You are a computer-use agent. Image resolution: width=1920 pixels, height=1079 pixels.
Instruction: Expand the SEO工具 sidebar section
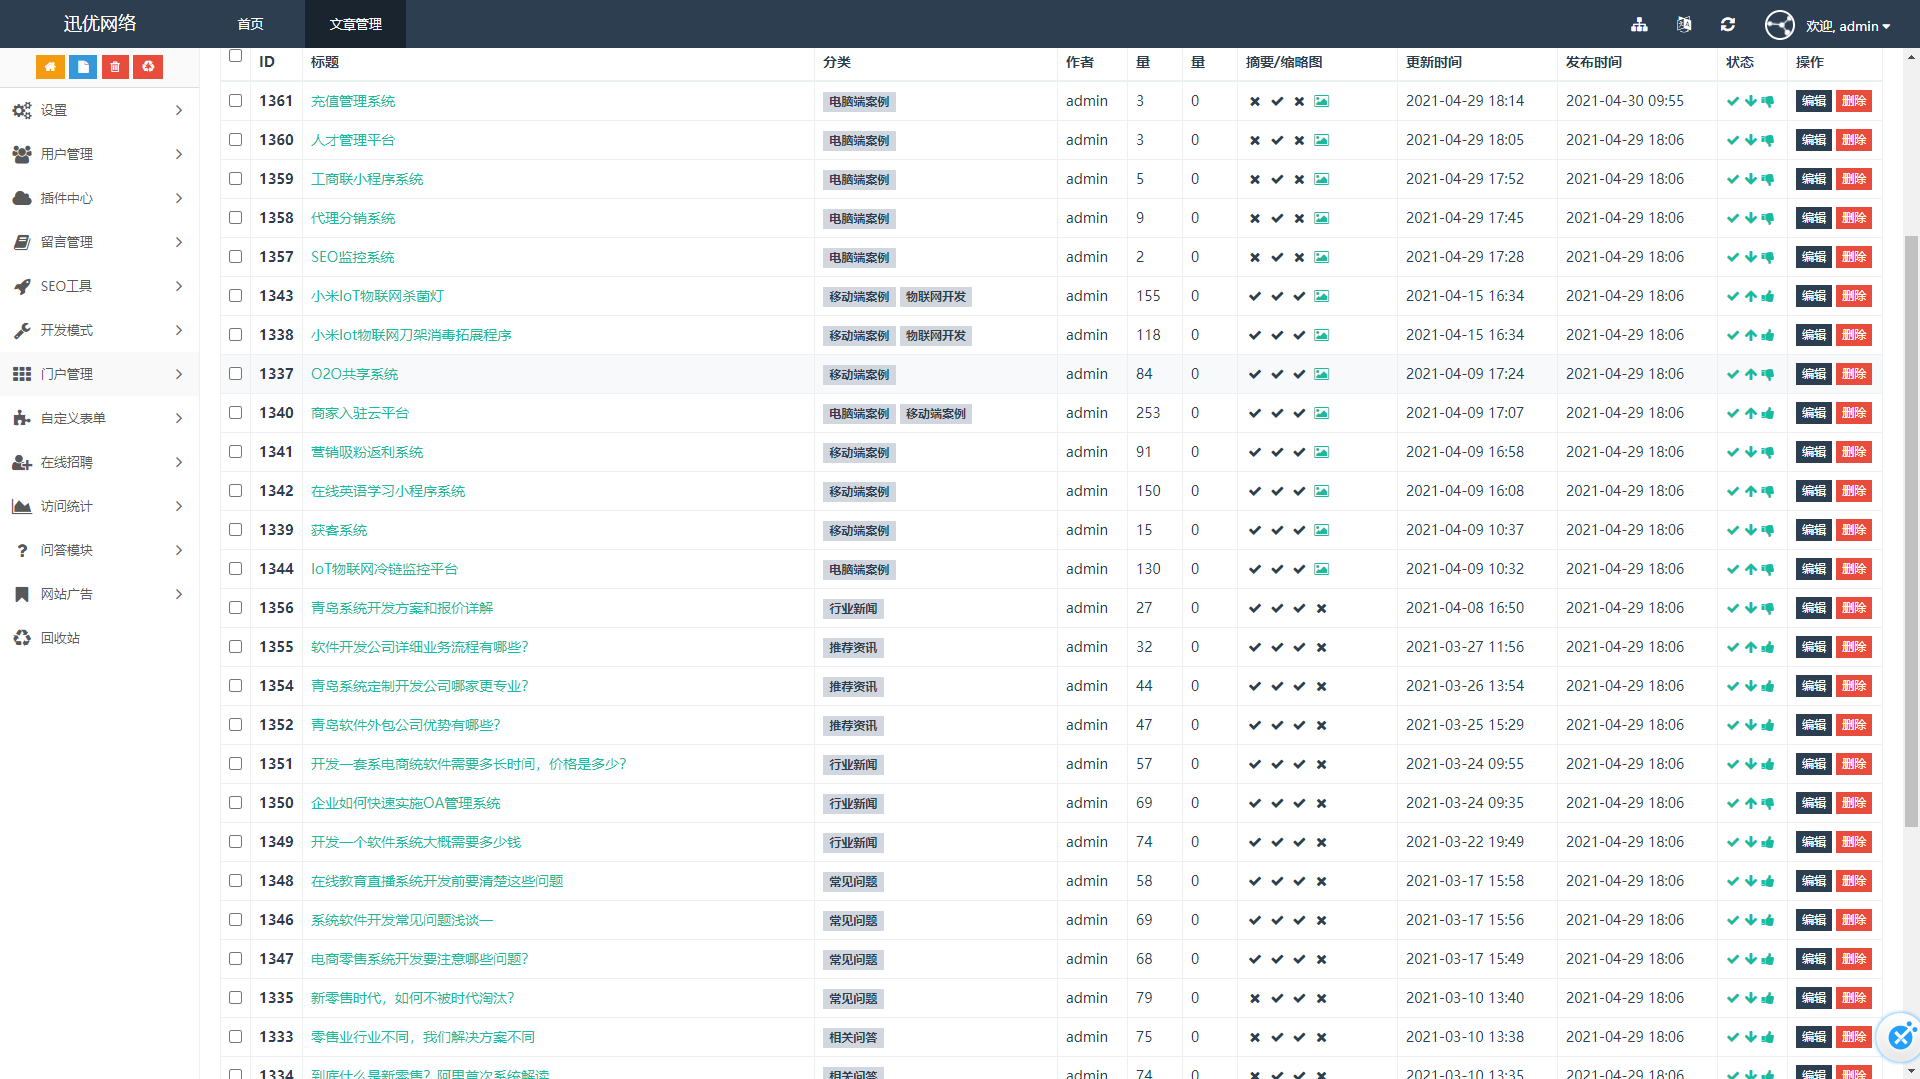tap(98, 286)
